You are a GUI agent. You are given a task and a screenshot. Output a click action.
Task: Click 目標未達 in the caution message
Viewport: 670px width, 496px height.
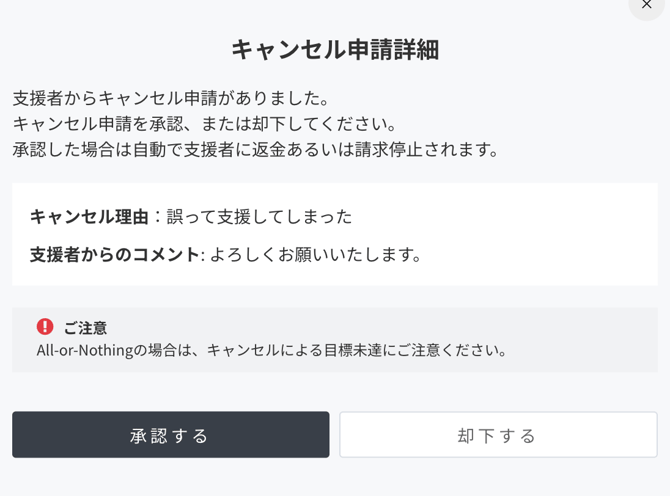[x=353, y=350]
